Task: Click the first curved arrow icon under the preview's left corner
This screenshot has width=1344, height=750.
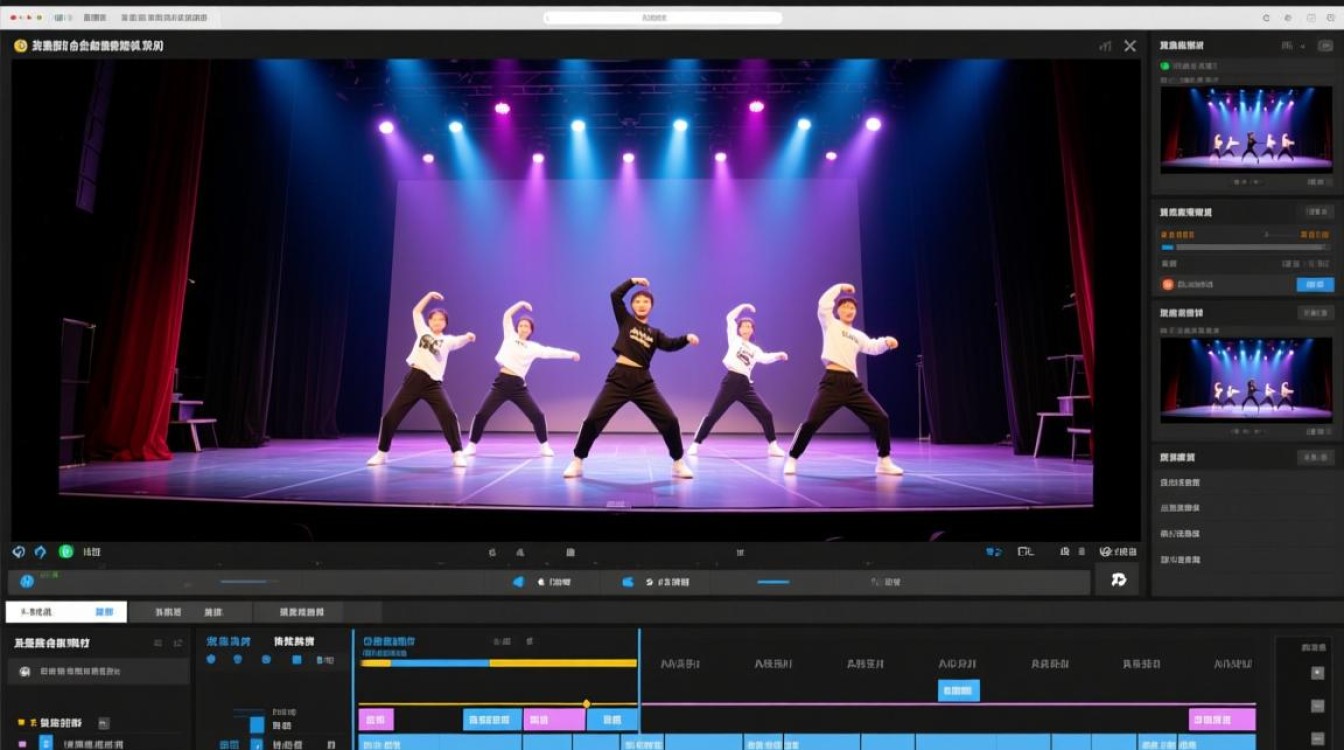Action: click(x=19, y=551)
